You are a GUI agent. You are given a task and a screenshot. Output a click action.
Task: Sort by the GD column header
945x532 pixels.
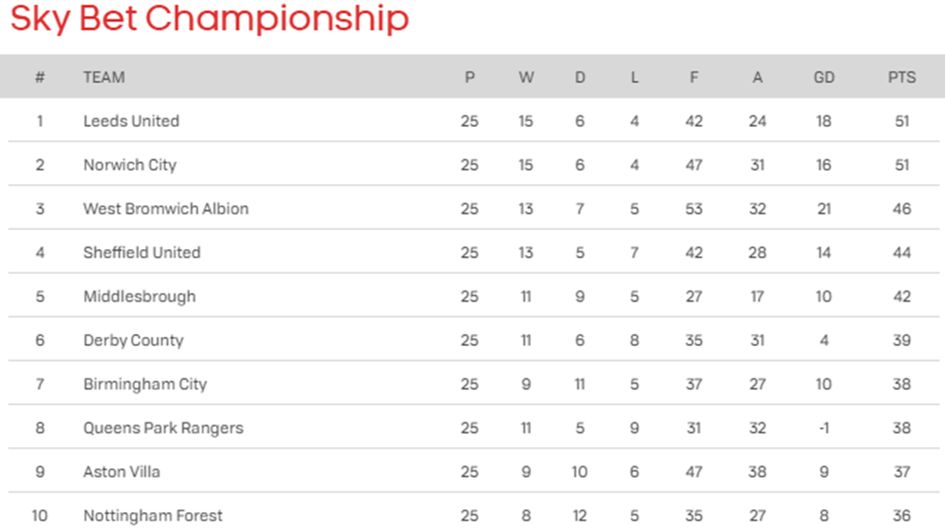coord(823,77)
